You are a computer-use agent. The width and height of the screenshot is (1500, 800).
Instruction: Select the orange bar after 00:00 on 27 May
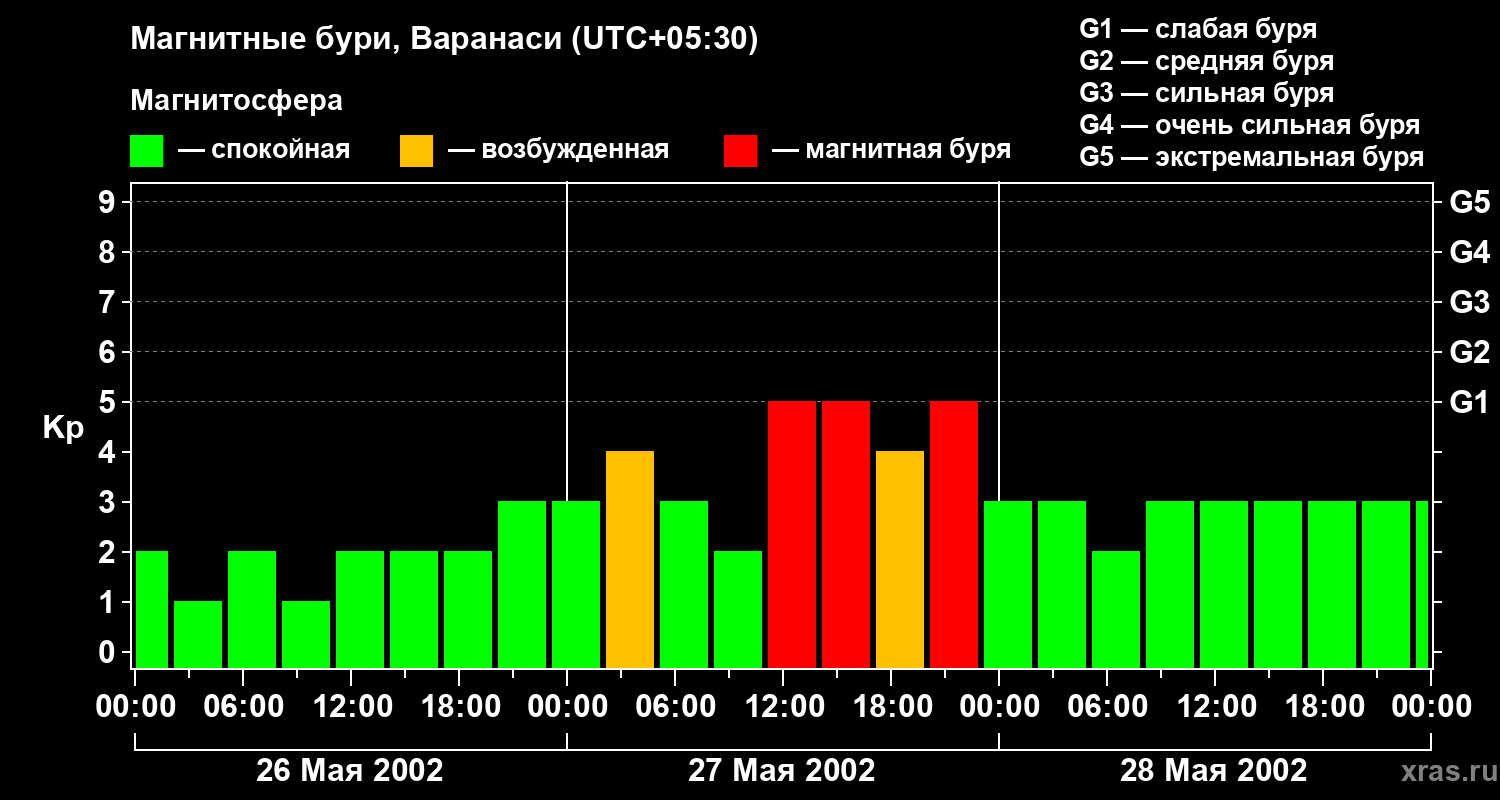point(630,560)
